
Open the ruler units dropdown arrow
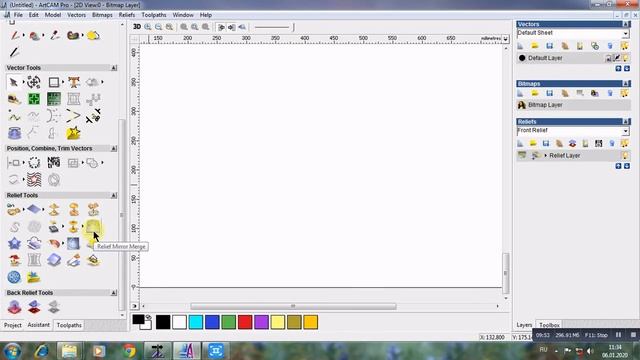click(x=506, y=39)
